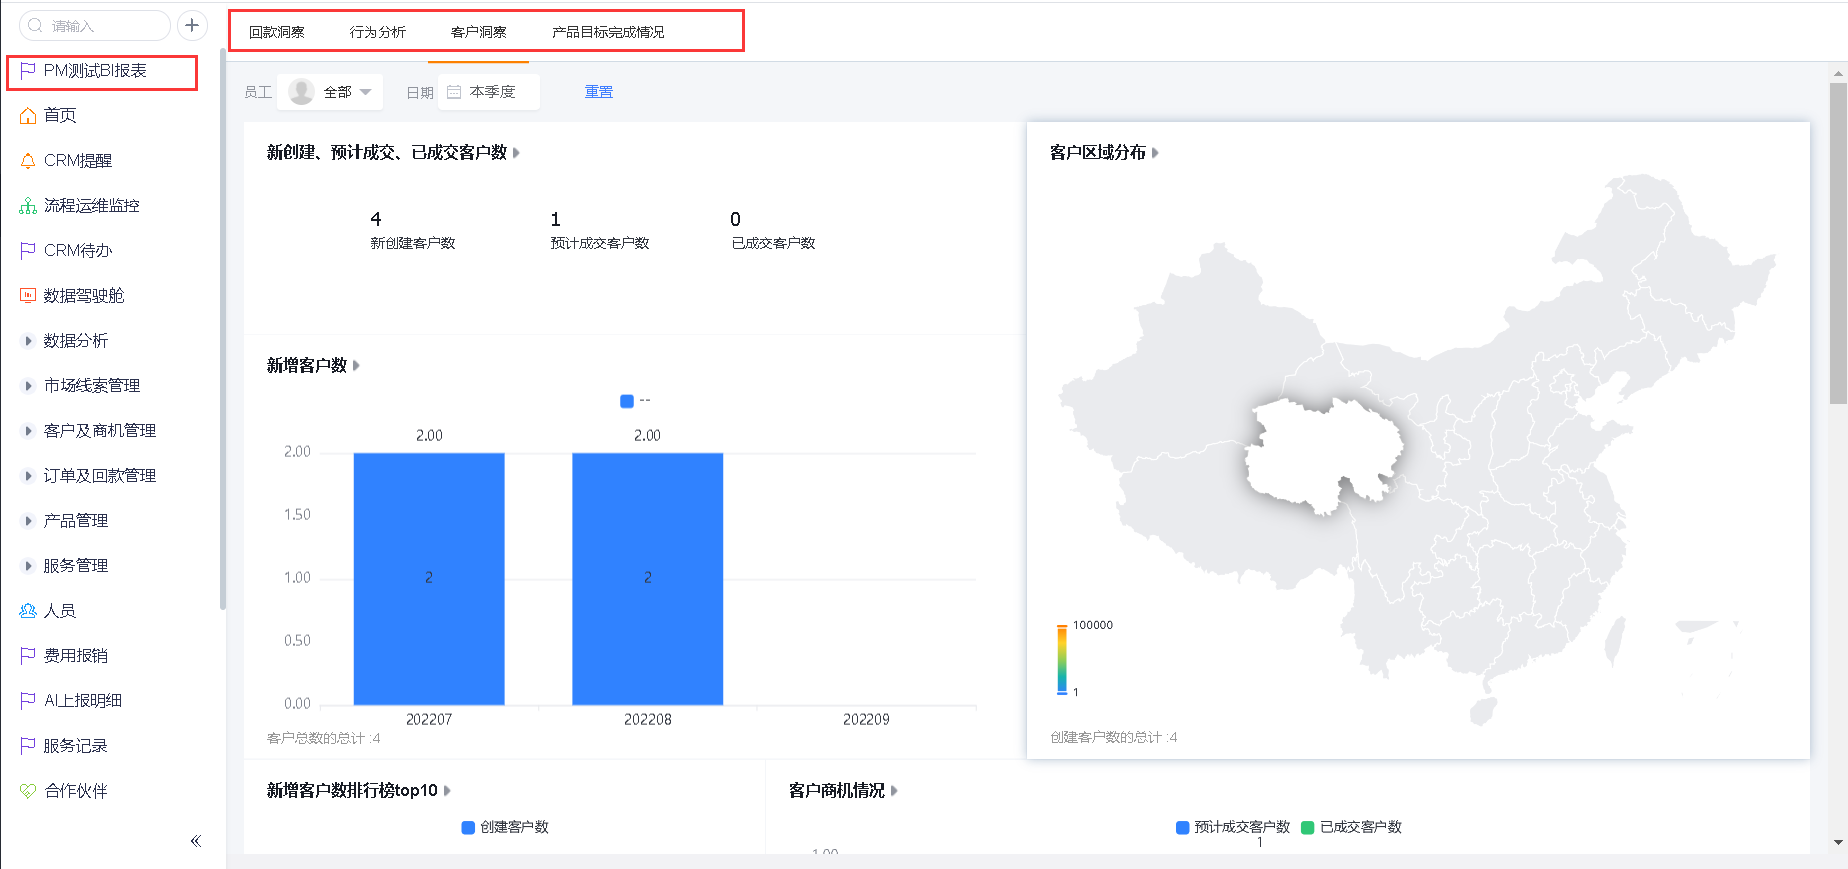
Task: Click the search magnifier icon
Action: [35, 25]
